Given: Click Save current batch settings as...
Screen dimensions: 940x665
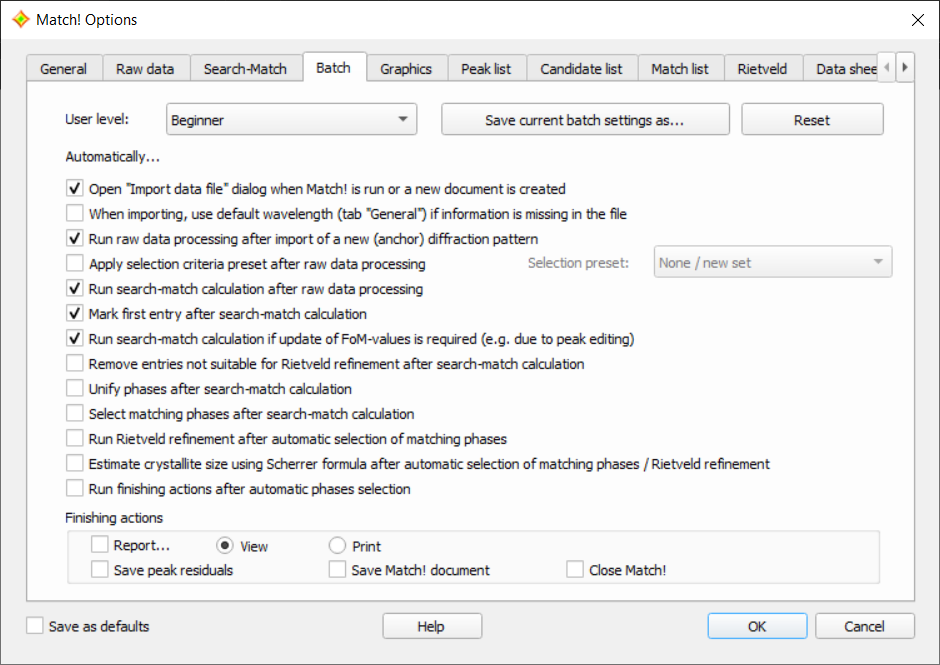Looking at the screenshot, I should click(585, 120).
